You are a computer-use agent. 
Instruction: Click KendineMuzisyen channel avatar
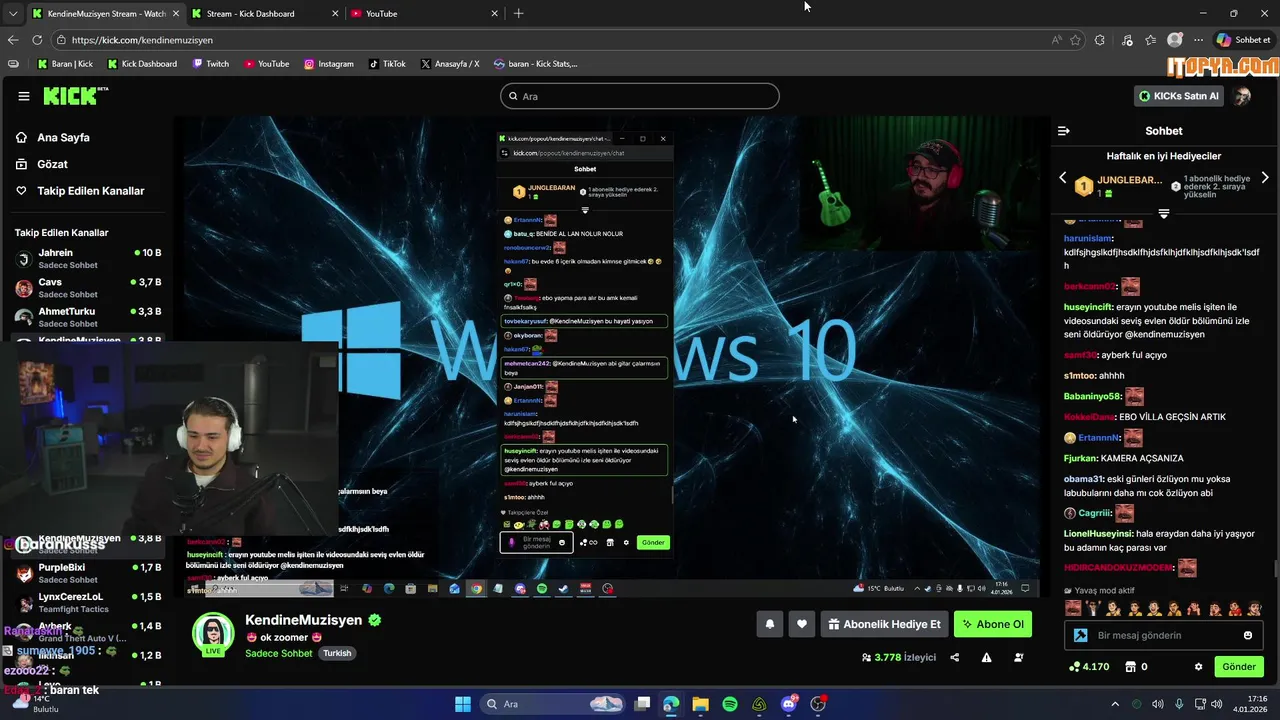tap(213, 634)
